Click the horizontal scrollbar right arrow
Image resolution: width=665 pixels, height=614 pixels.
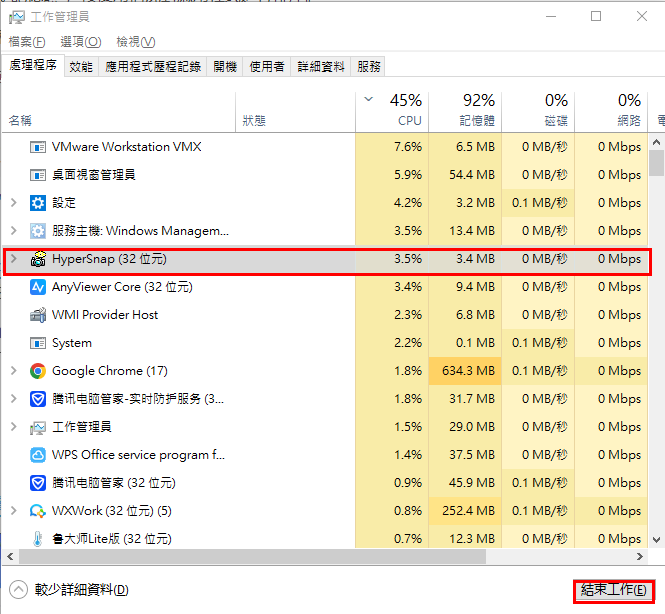(640, 556)
